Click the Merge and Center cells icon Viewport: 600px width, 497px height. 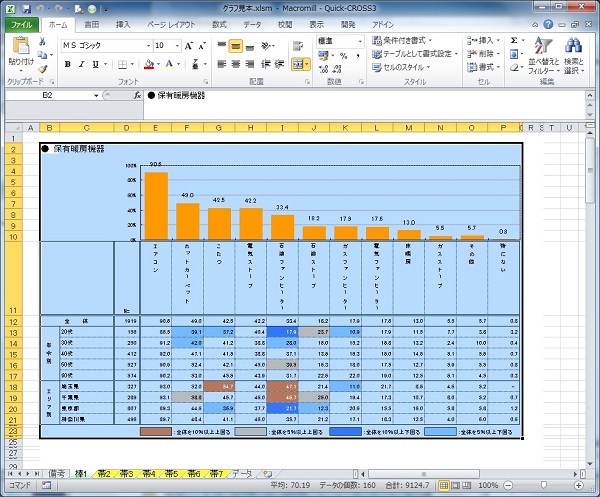299,65
